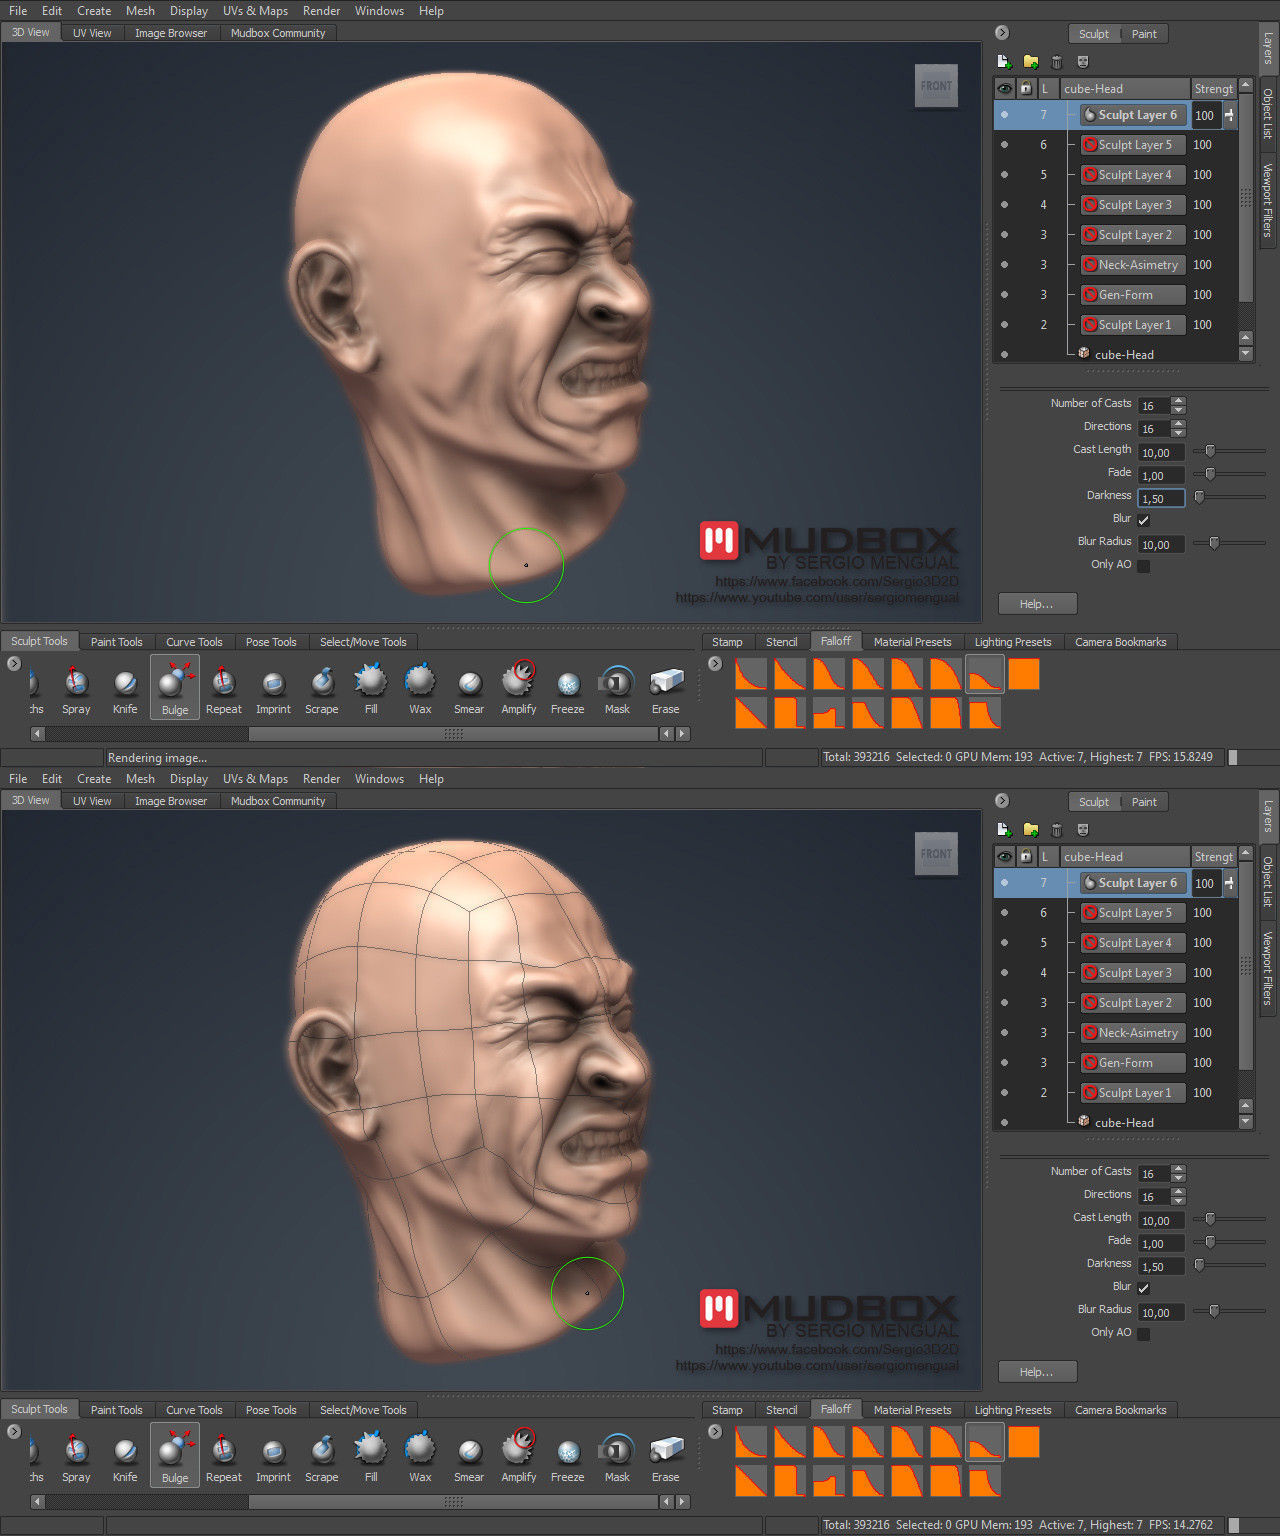Click Sculpt layers button in bottom window
The height and width of the screenshot is (1536, 1280).
1094,802
